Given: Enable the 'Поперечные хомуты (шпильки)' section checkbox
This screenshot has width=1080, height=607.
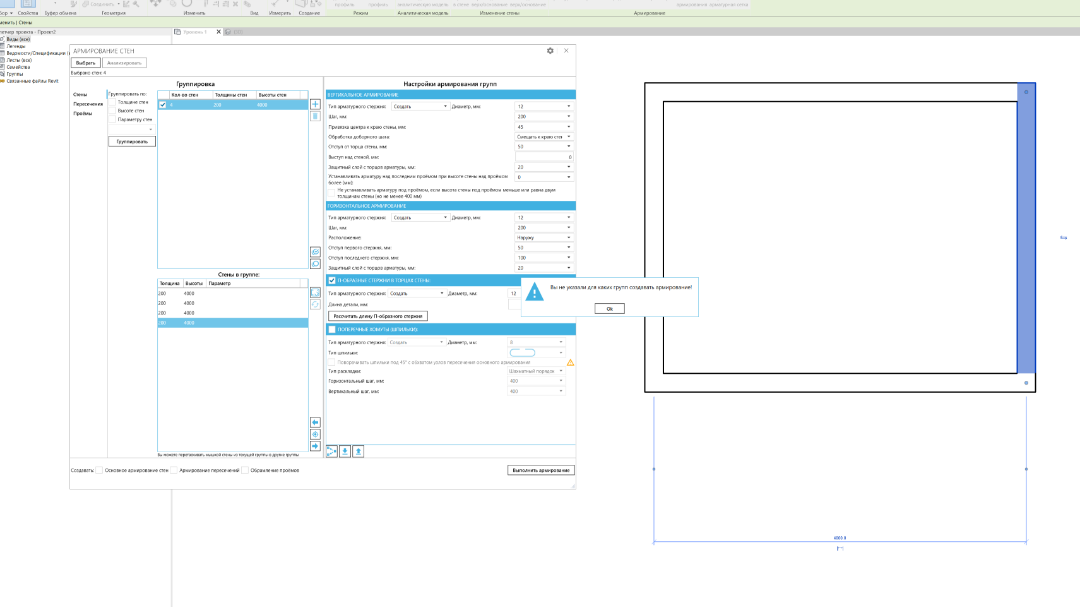Looking at the screenshot, I should (x=332, y=329).
